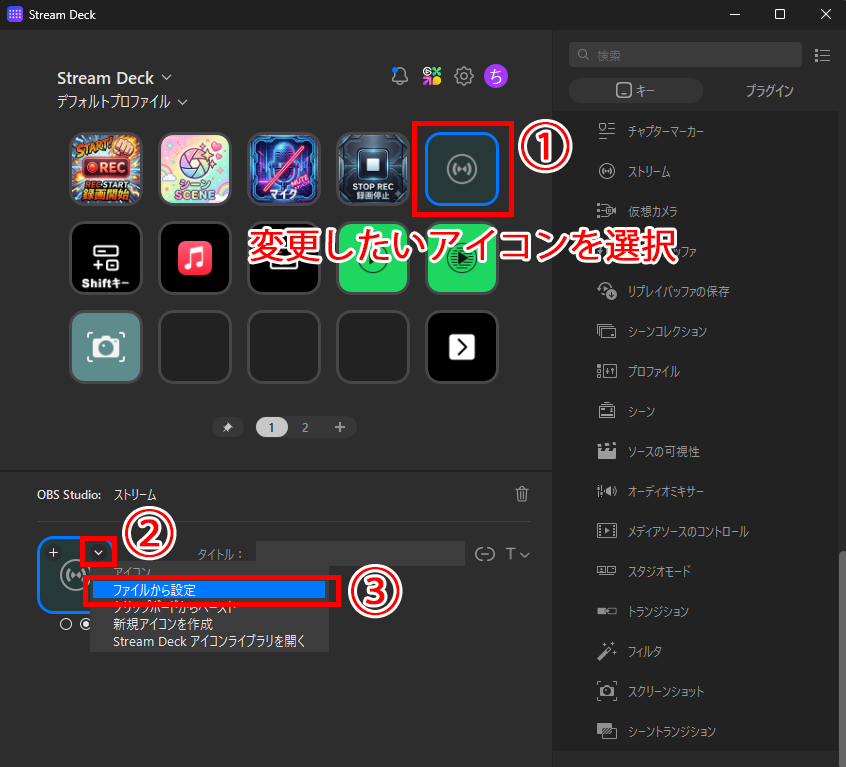Screen dimensions: 846x767
Task: Choose Stream Deck アイコンライブラリを開く
Action: pos(209,641)
